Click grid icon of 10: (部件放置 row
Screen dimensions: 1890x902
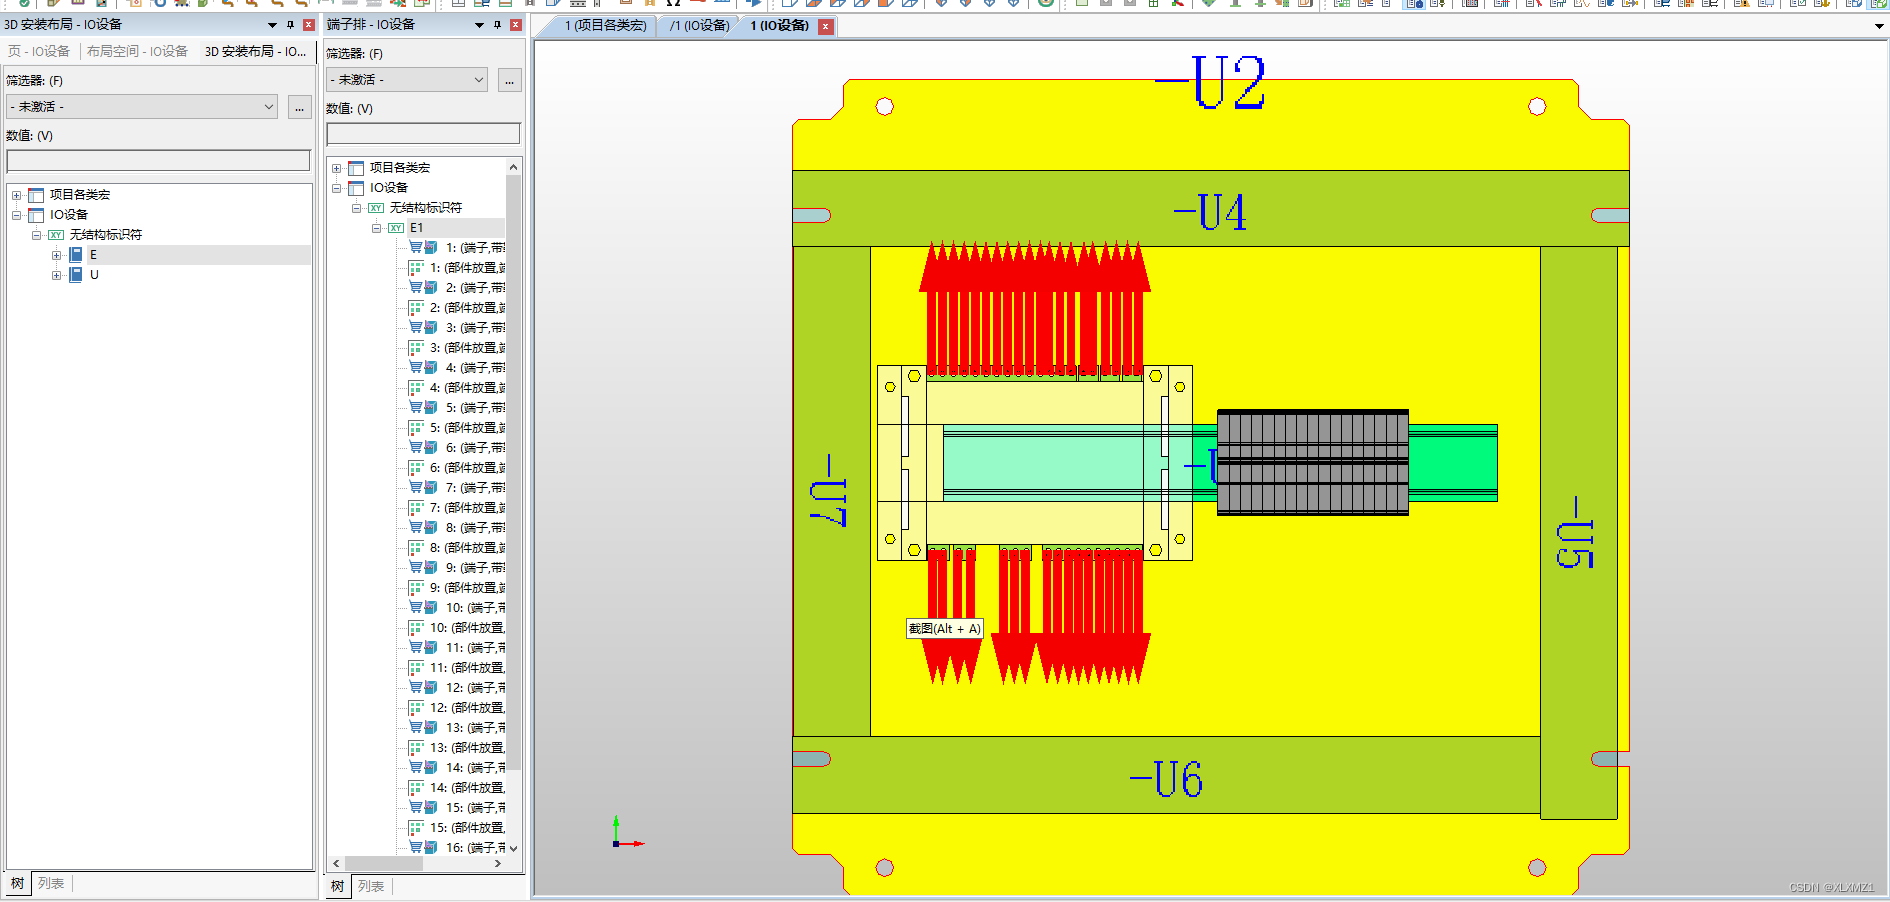pyautogui.click(x=416, y=628)
